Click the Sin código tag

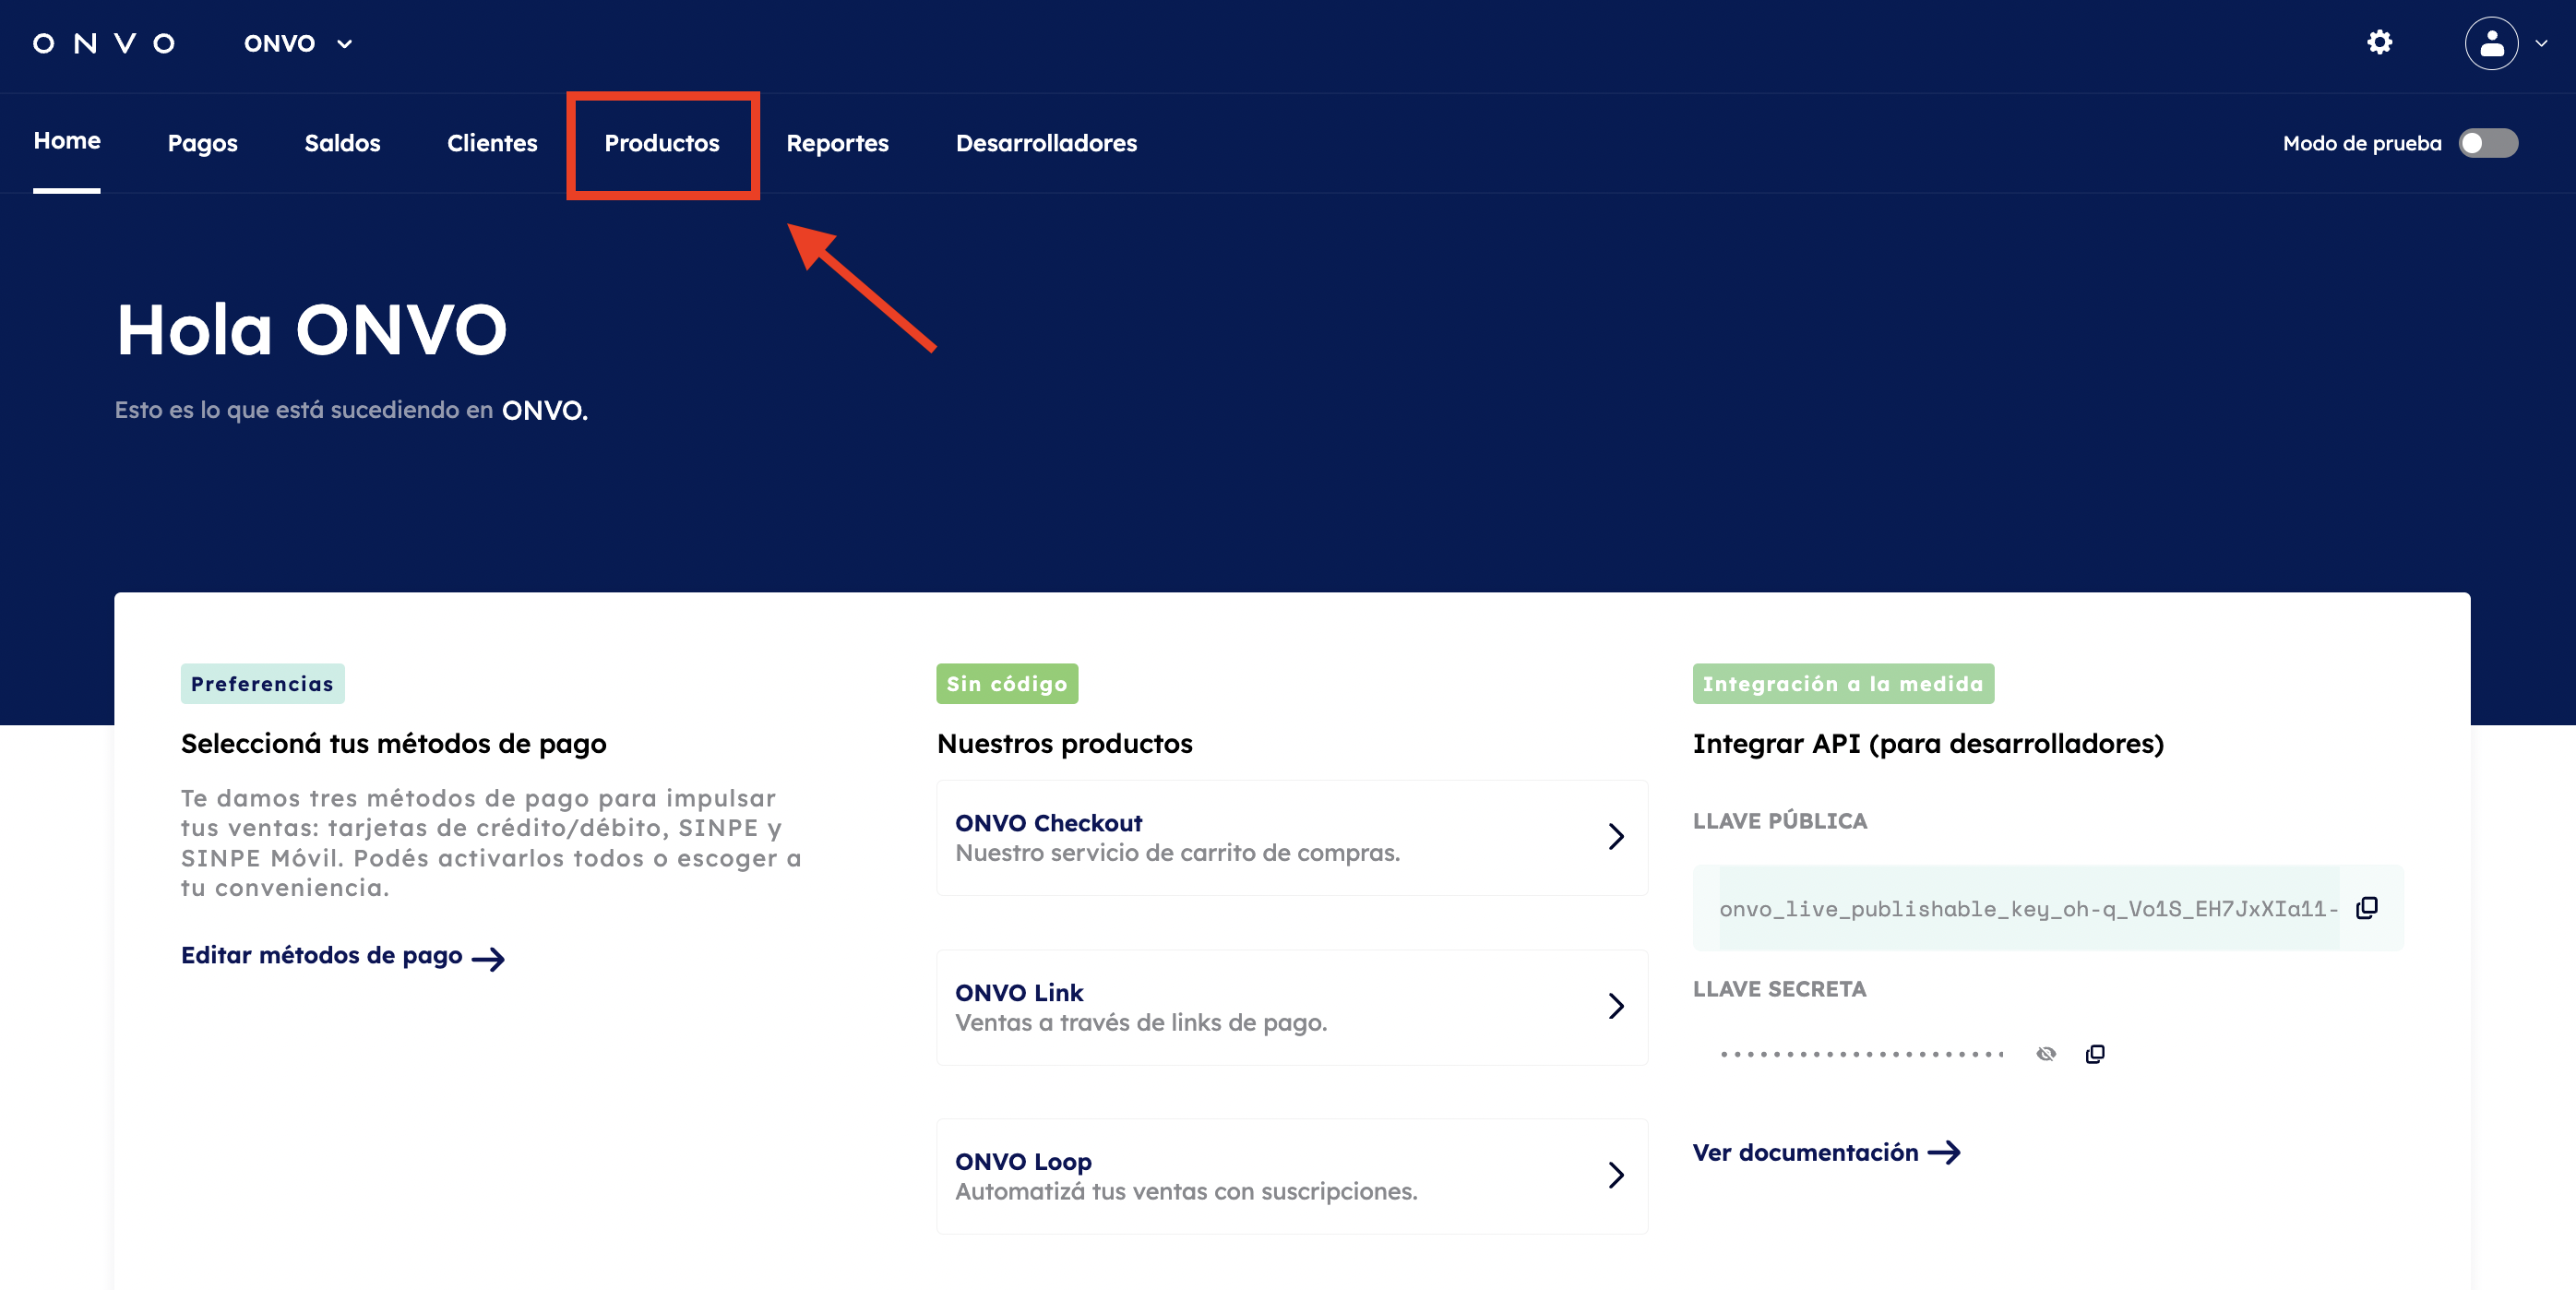1007,684
